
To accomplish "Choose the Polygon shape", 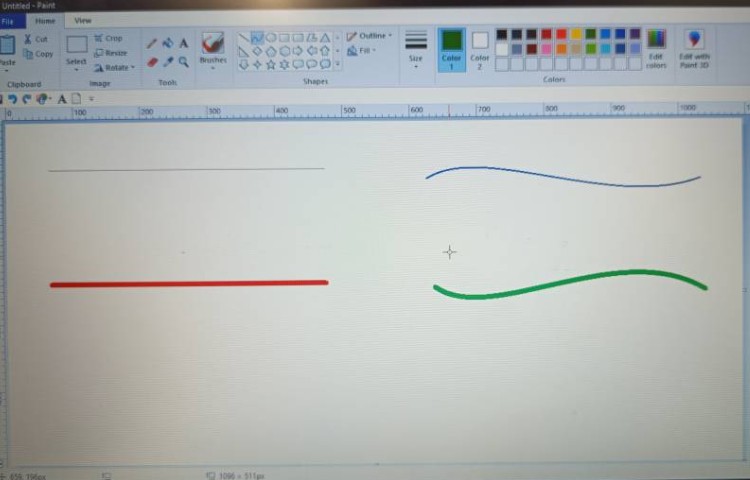I will click(311, 37).
